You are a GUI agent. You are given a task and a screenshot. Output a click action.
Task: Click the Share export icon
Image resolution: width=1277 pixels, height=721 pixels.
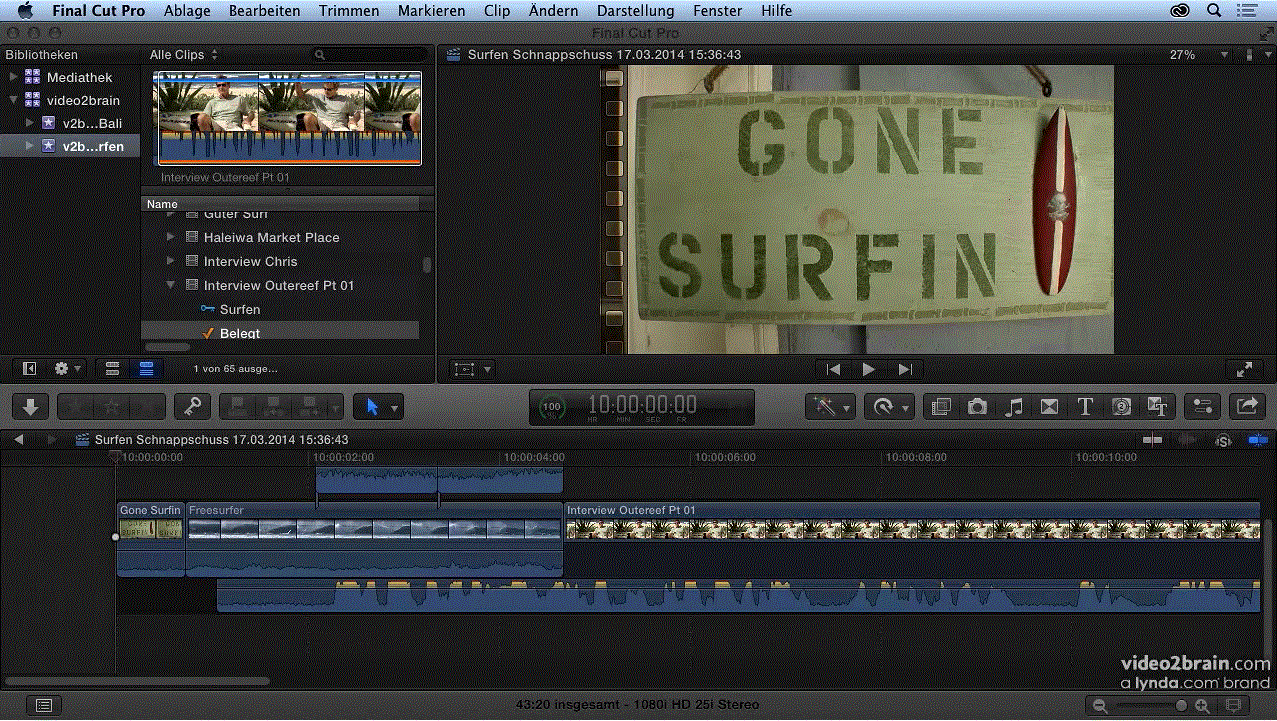tap(1247, 407)
